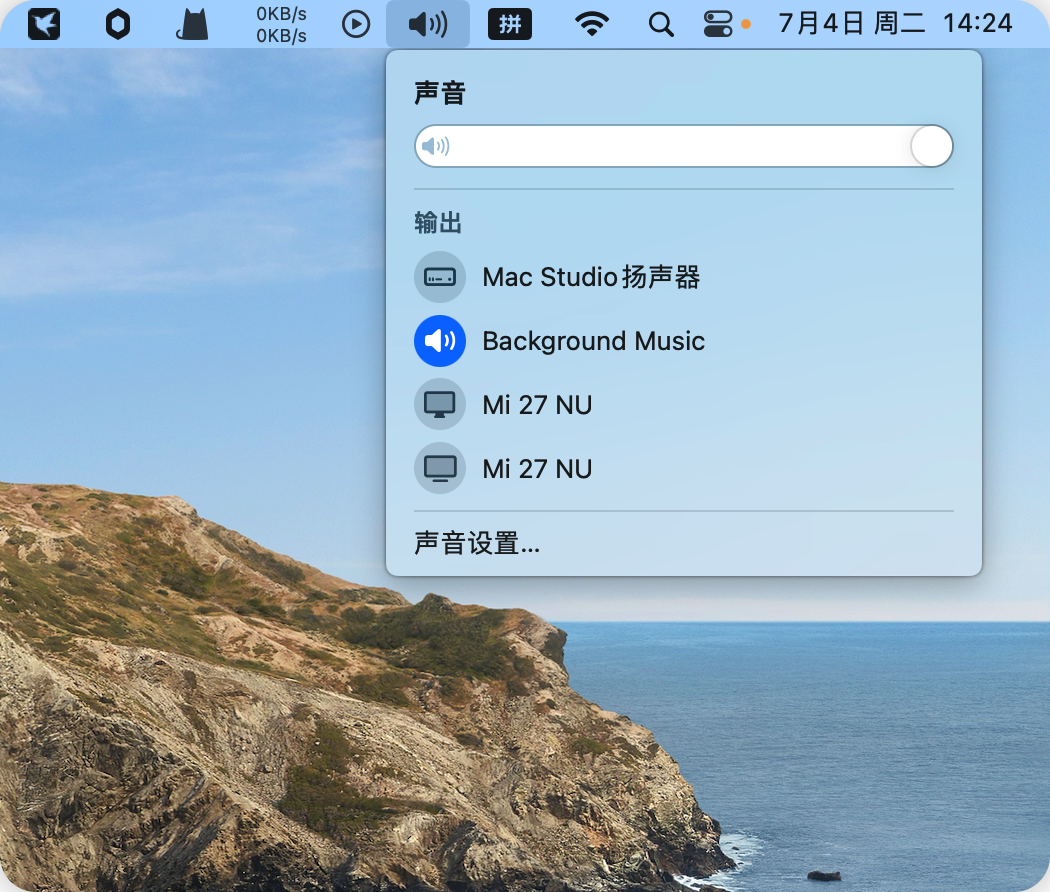Open 声音设置... from the sound menu
The height and width of the screenshot is (892, 1050).
477,544
